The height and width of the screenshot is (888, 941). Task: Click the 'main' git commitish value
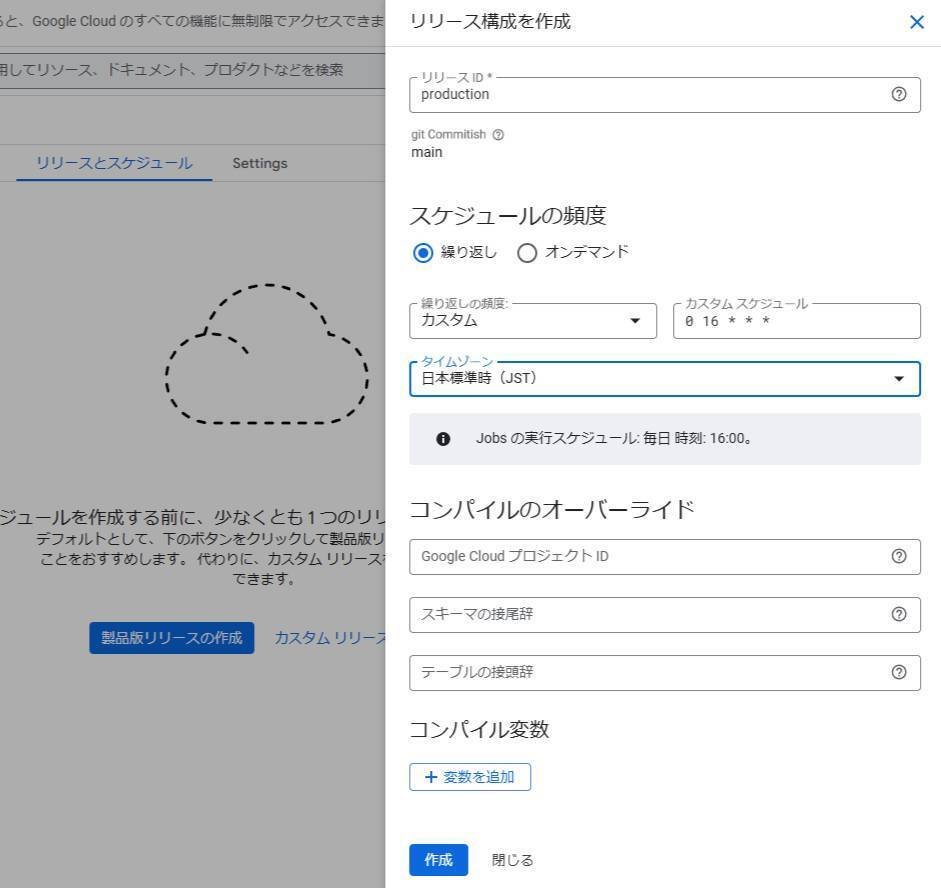coord(427,152)
